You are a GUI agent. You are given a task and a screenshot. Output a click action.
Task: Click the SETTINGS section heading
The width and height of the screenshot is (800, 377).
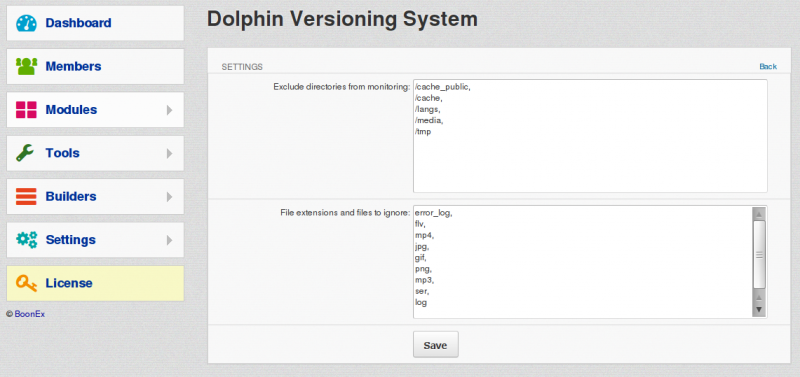pos(242,67)
